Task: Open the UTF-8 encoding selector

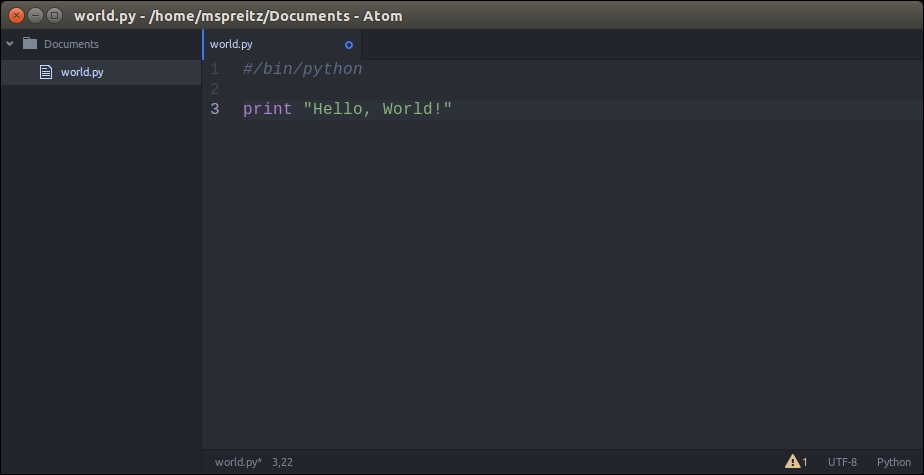Action: (x=842, y=462)
